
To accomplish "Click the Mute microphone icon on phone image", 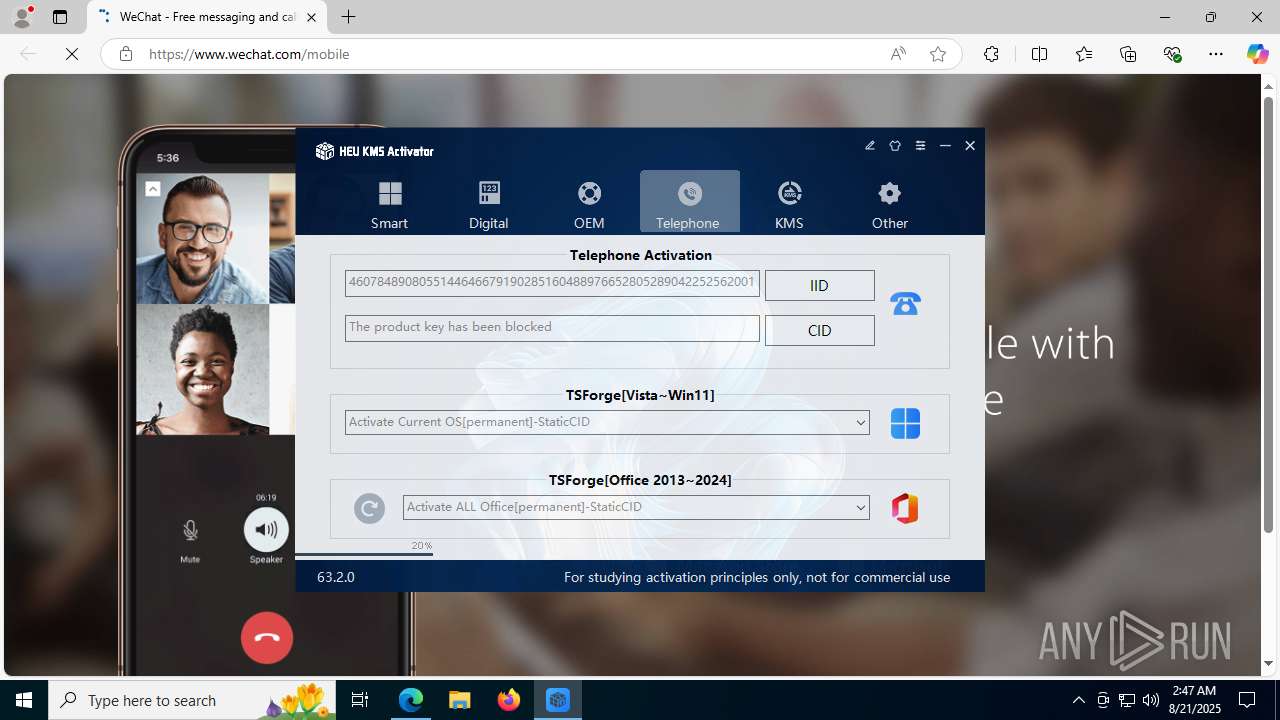I will (190, 531).
